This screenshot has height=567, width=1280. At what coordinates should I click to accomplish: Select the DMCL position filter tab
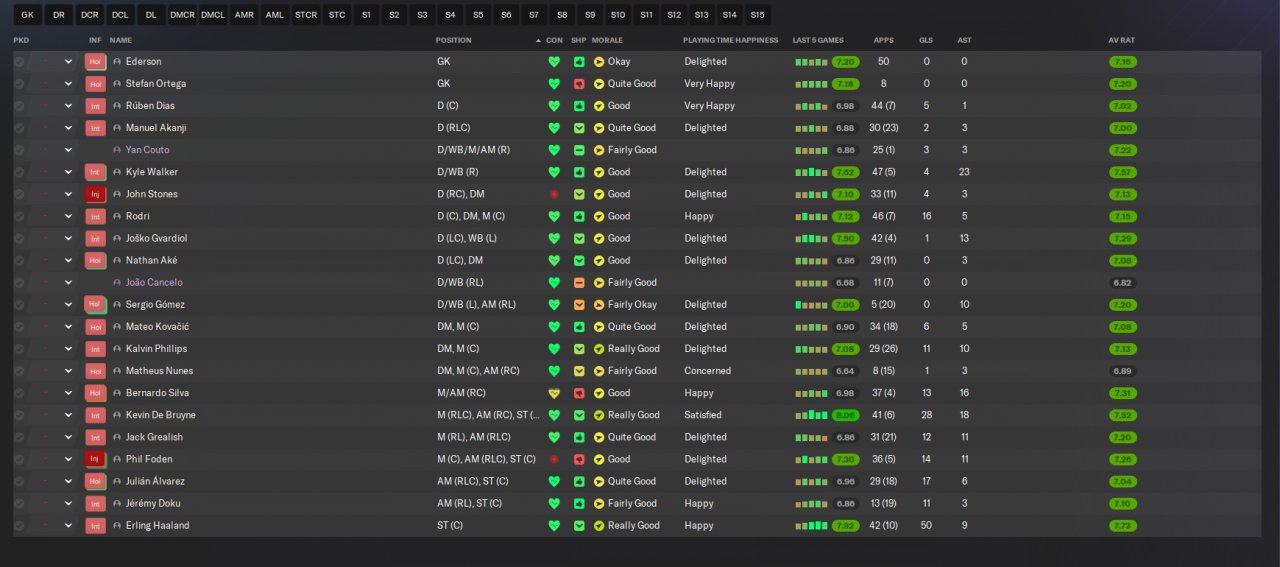213,15
